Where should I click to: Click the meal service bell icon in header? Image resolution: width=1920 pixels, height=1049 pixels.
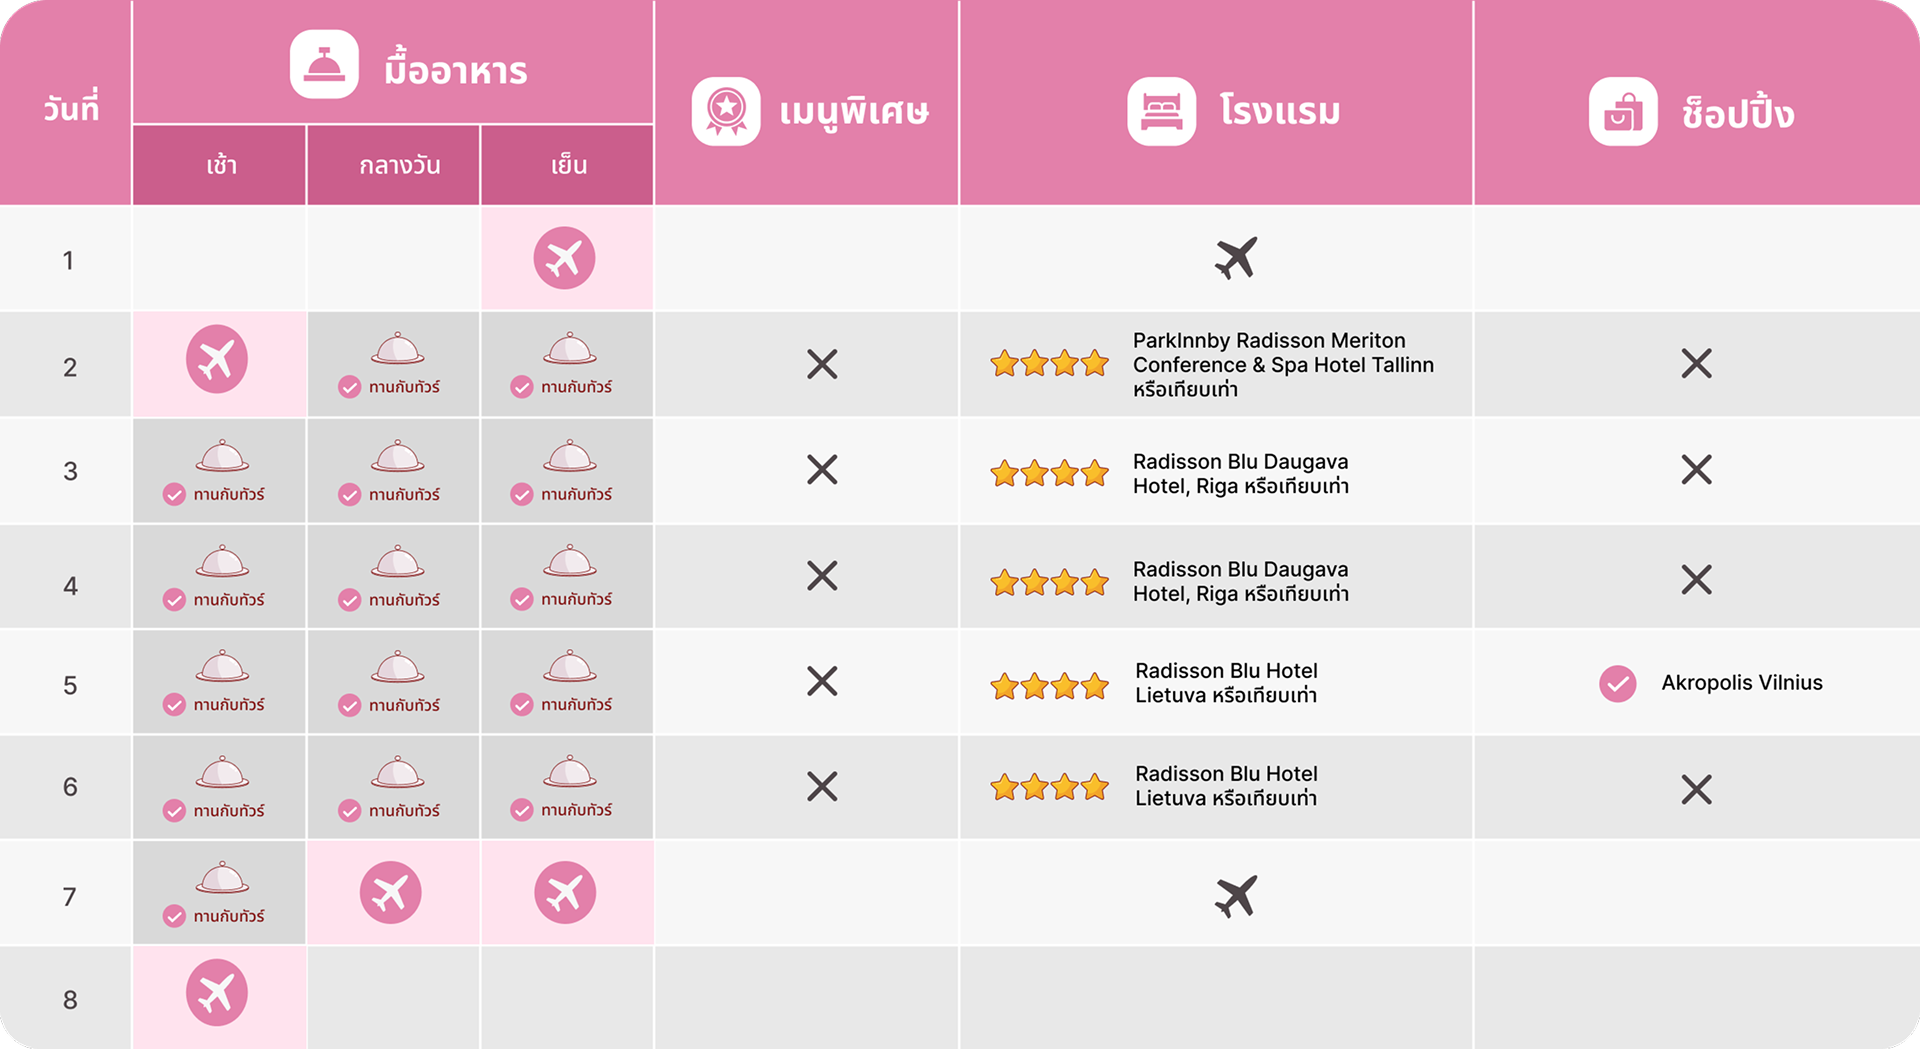[324, 65]
